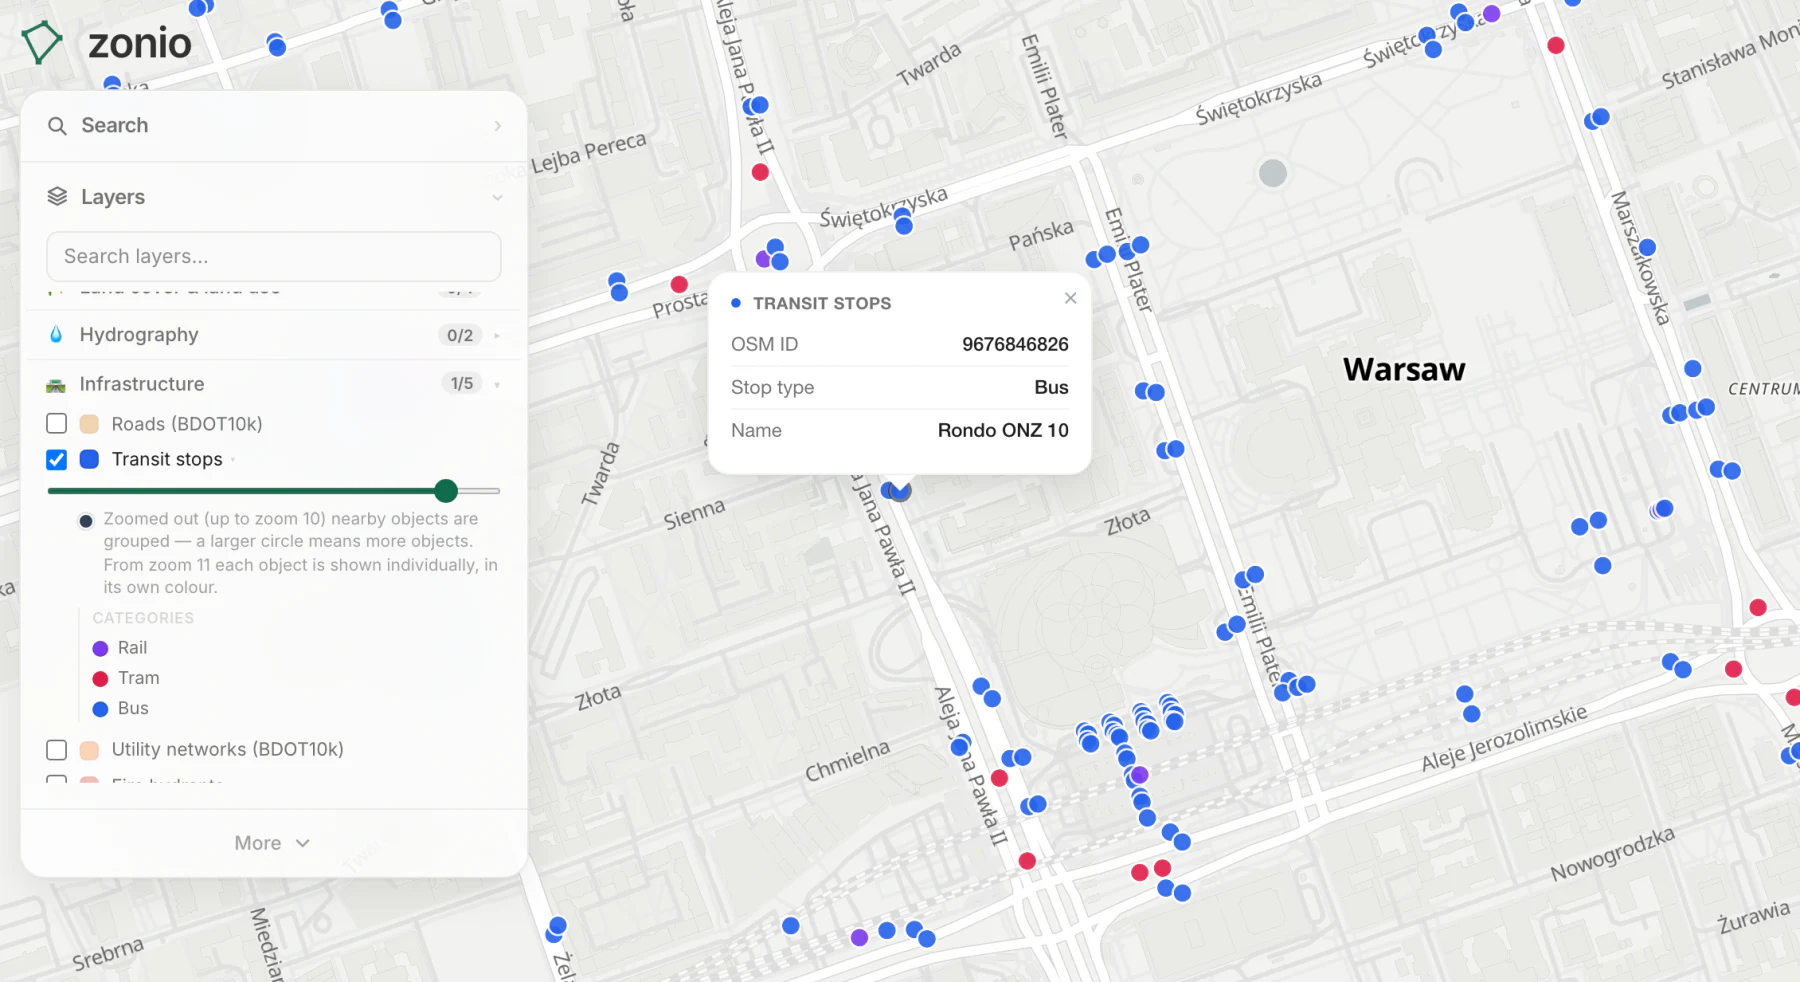1800x982 pixels.
Task: Click the Roads layer peach color swatch
Action: 89,424
